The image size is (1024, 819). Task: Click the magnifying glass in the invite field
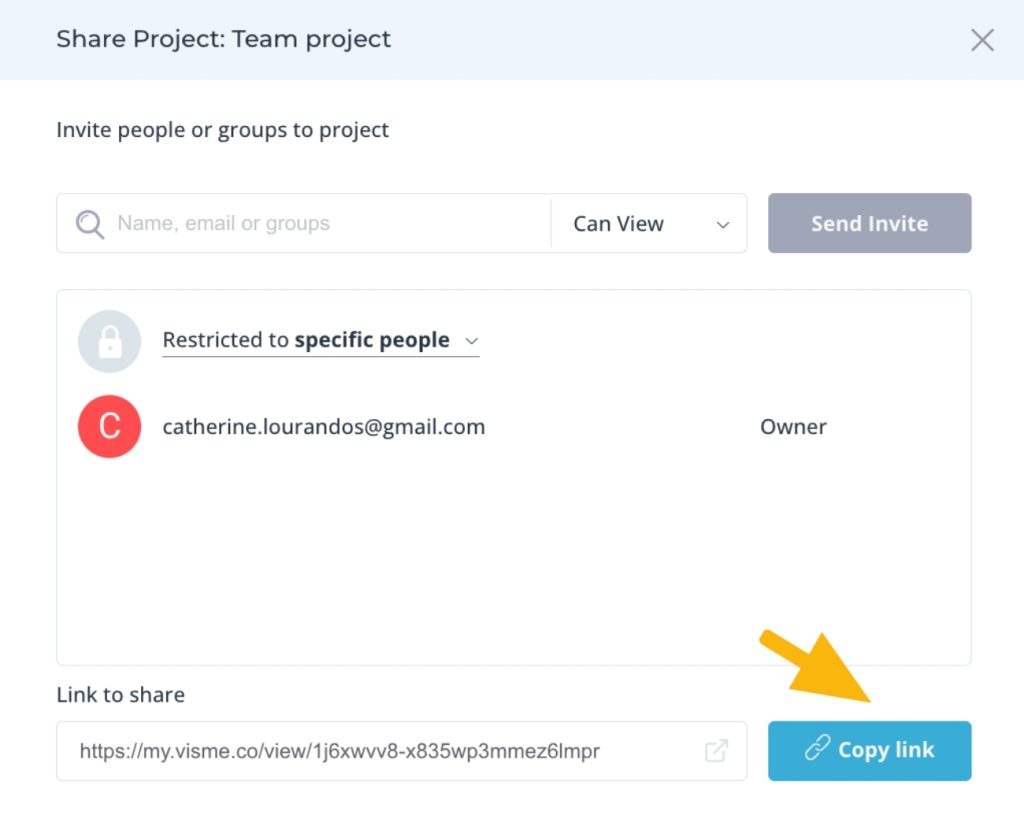89,223
